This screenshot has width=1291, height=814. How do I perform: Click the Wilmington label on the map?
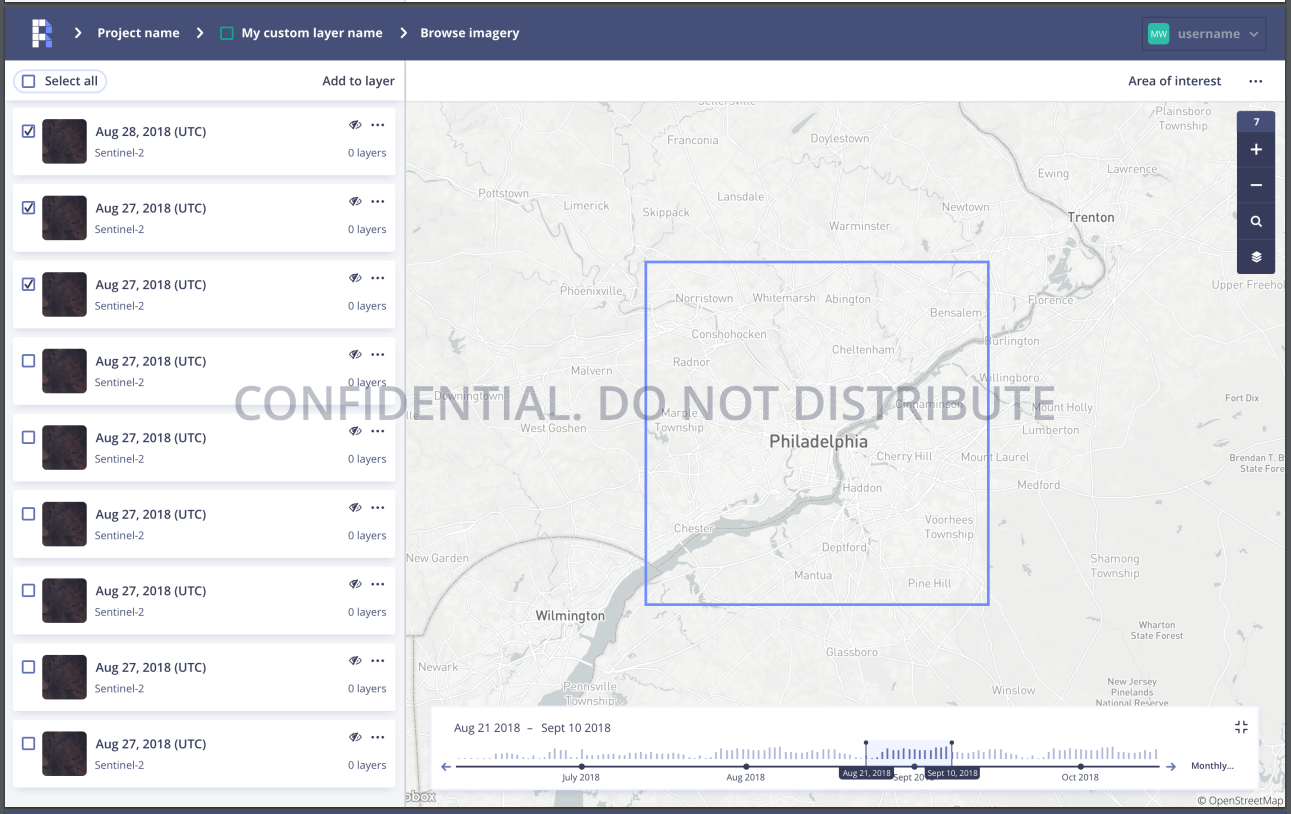pos(570,615)
